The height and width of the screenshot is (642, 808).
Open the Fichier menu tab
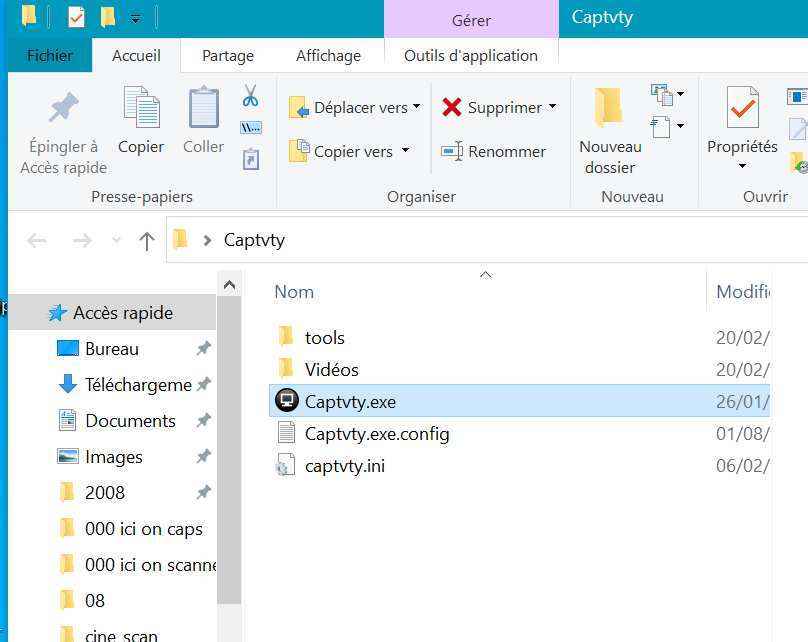point(50,55)
